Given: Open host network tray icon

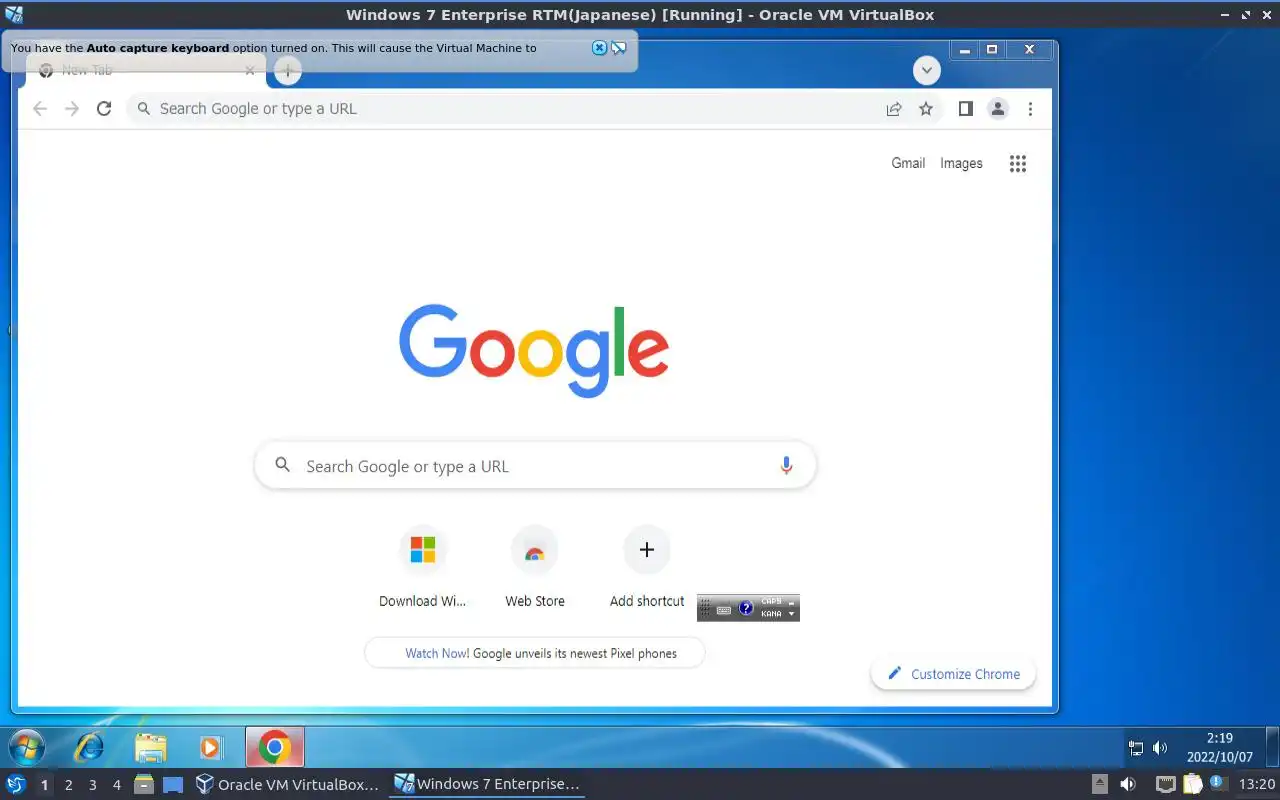Looking at the screenshot, I should click(x=1165, y=784).
